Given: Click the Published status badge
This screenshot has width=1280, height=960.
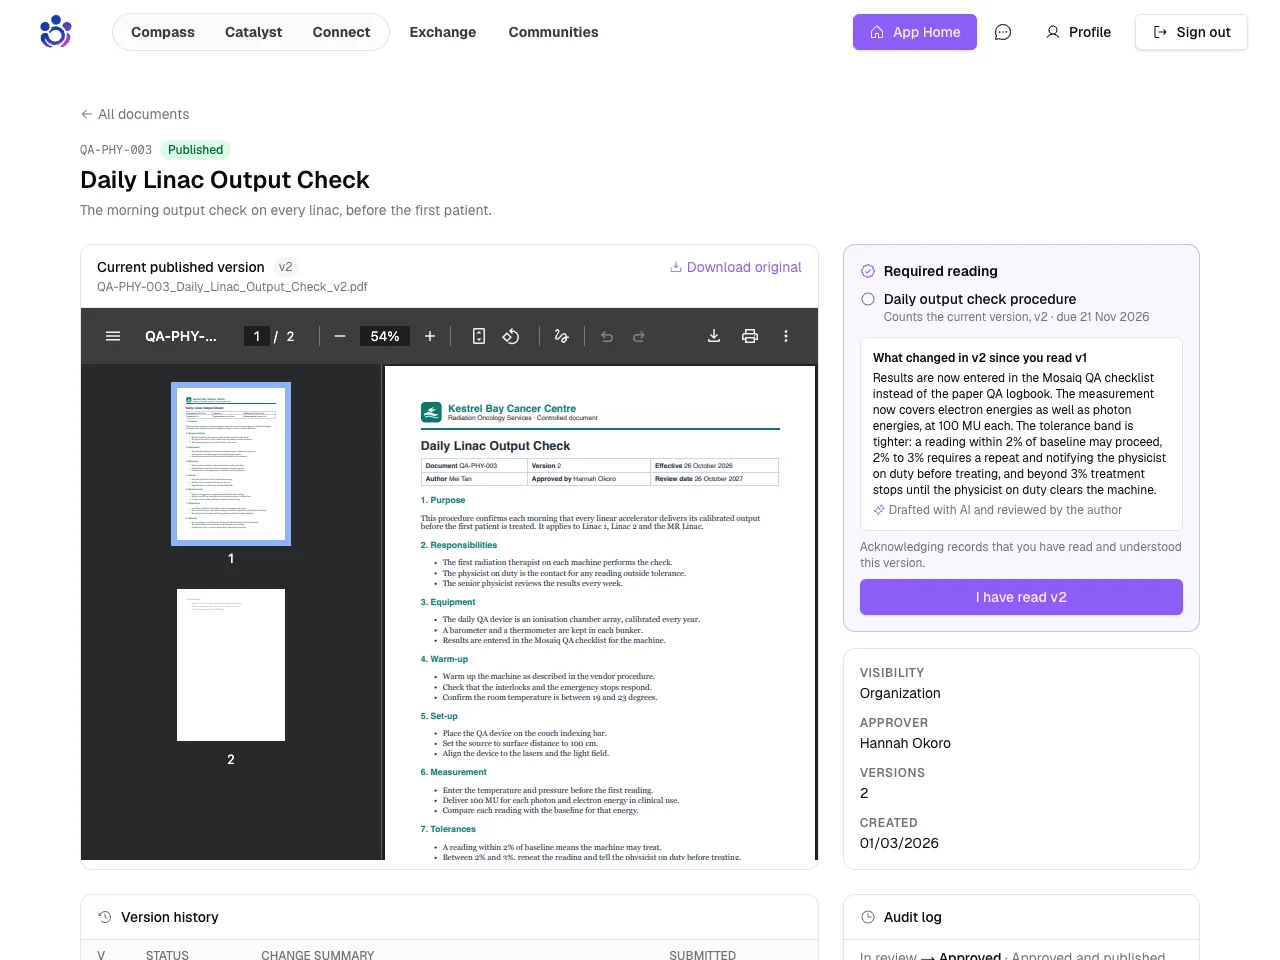Looking at the screenshot, I should [x=196, y=150].
